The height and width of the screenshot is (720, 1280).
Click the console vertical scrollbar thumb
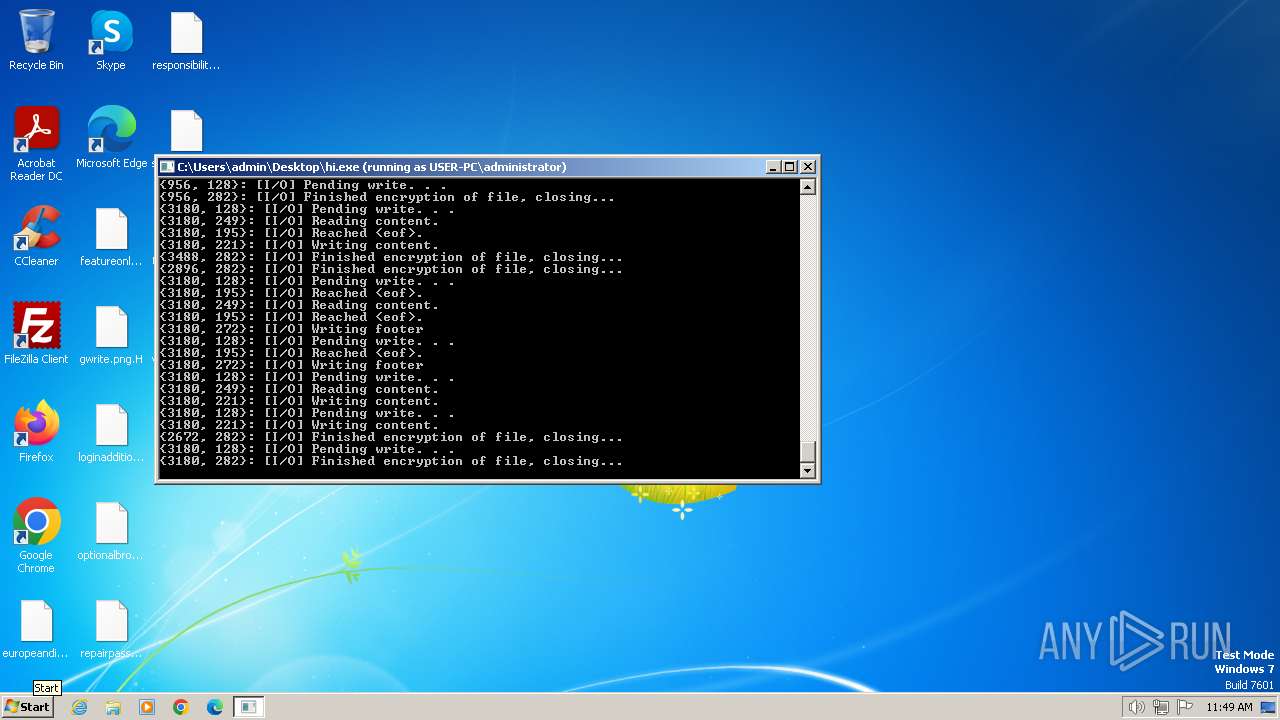[x=808, y=451]
